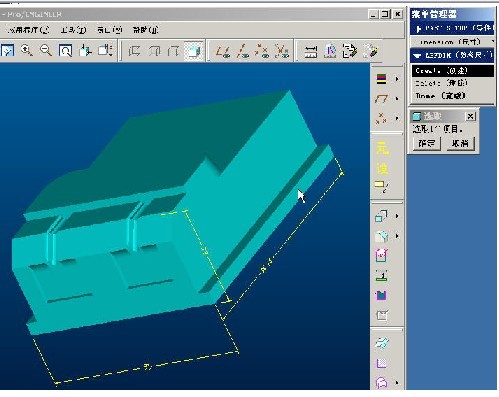
Task: Expand flyout beside the bottom purple icon
Action: point(397,382)
